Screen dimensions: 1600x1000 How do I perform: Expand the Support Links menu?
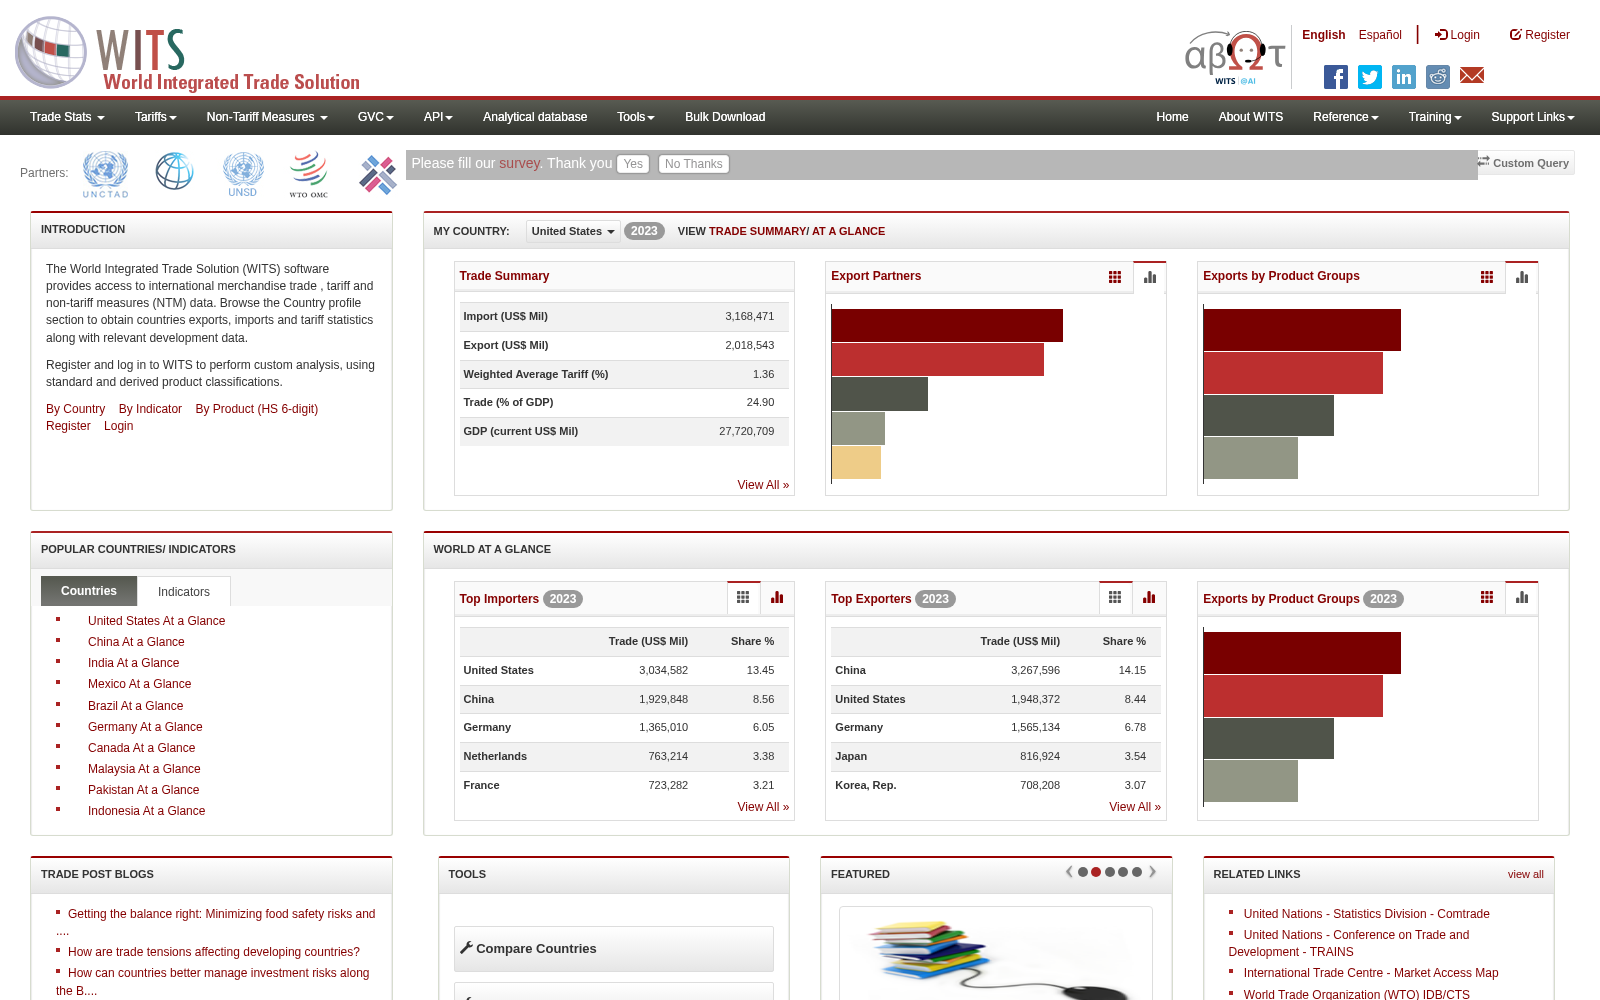[x=1533, y=117]
